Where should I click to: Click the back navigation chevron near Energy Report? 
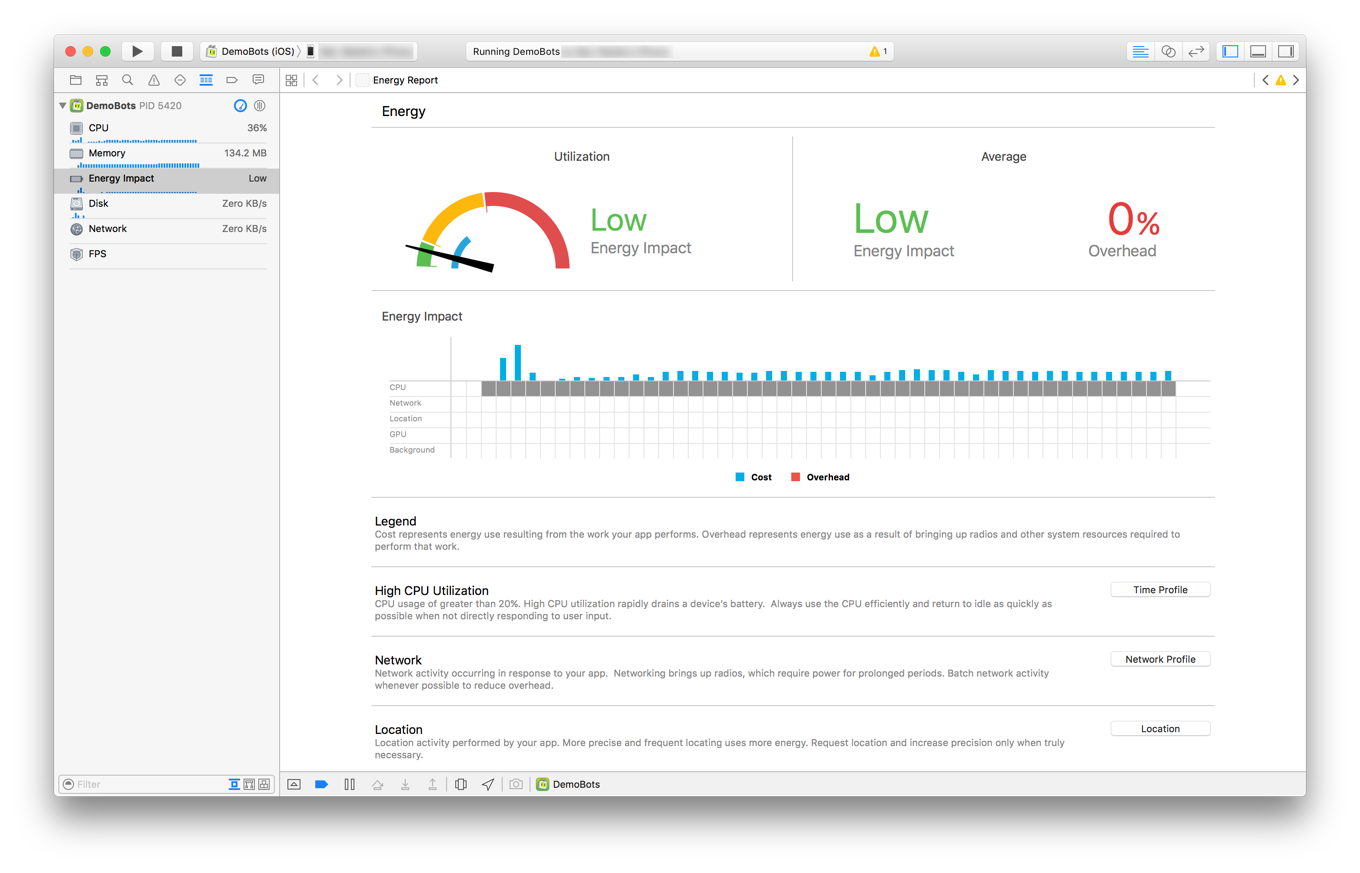pos(314,79)
